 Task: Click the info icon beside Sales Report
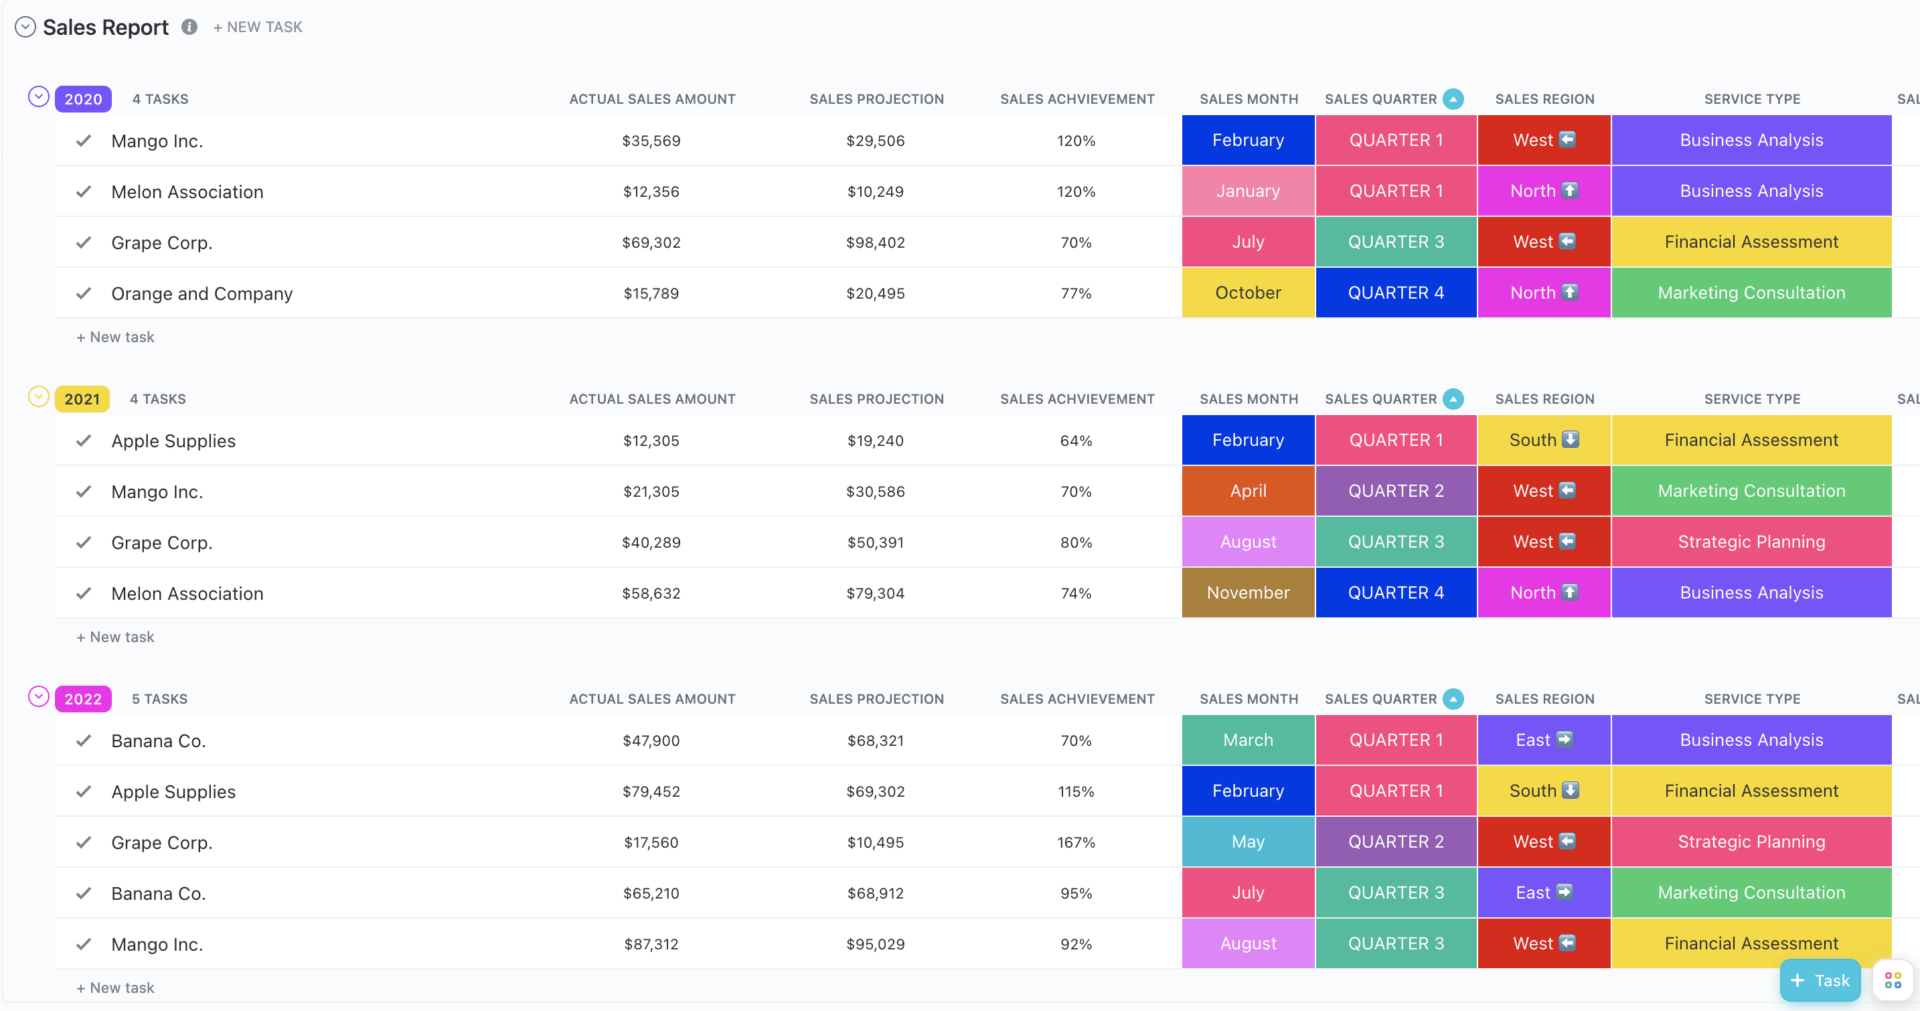tap(189, 27)
